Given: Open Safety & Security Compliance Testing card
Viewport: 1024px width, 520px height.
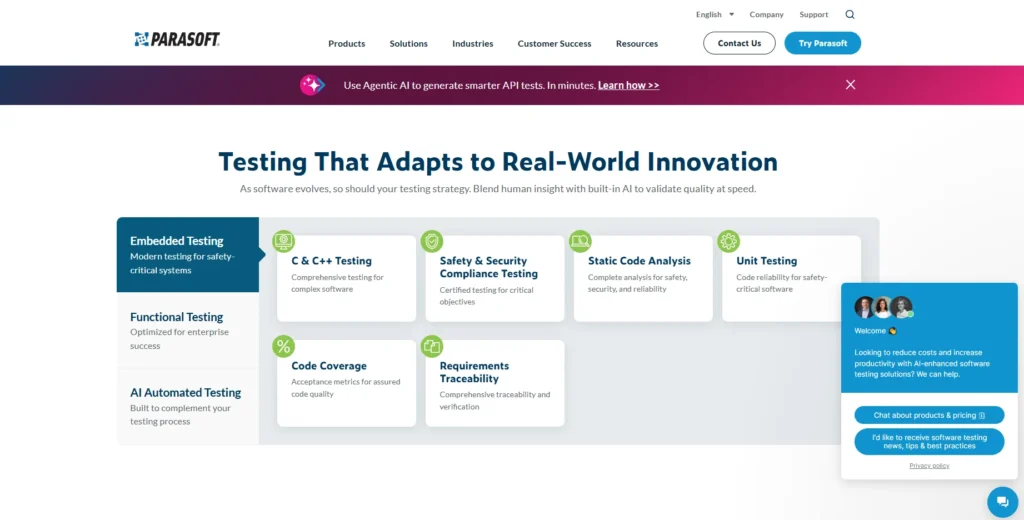Looking at the screenshot, I should 495,278.
